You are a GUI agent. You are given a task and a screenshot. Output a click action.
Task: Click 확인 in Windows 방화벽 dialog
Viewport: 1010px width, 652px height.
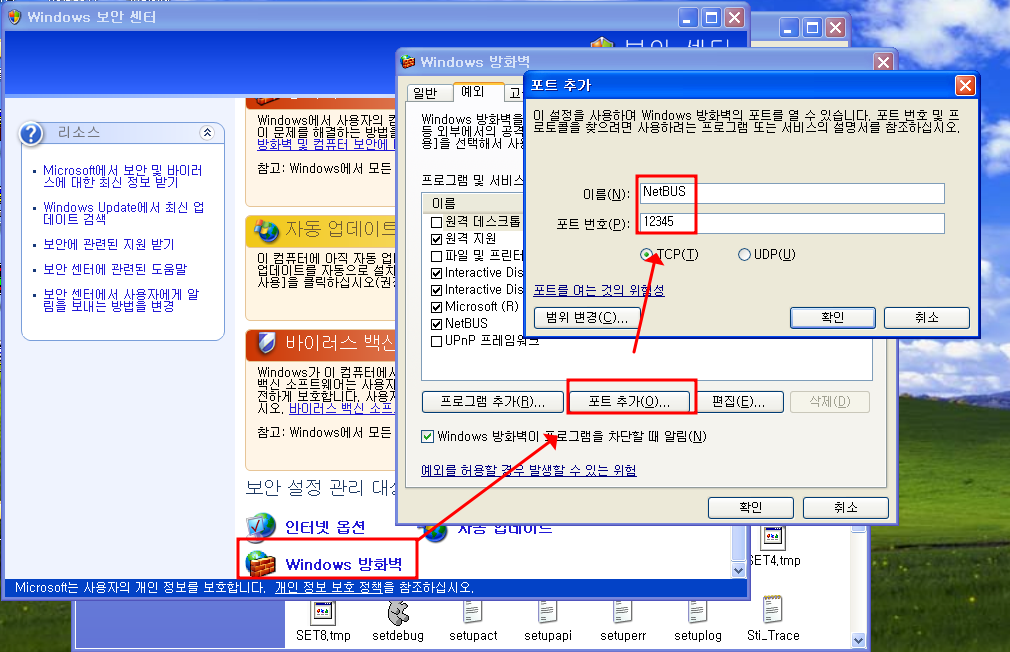[x=750, y=508]
